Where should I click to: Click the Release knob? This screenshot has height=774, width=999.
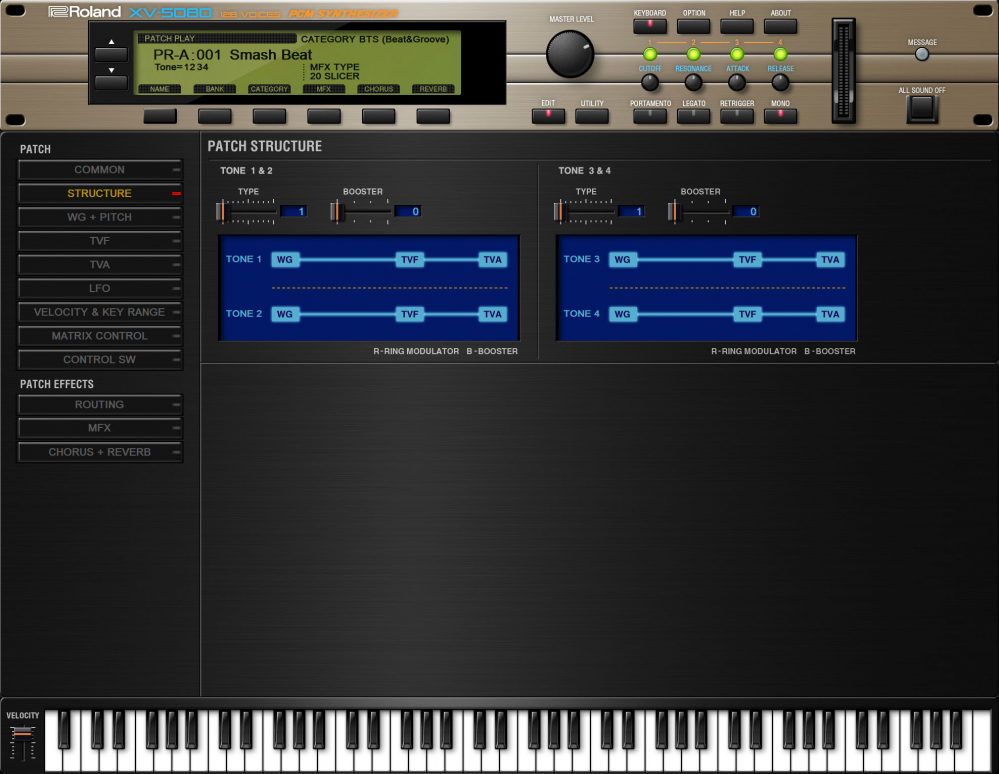pos(780,82)
